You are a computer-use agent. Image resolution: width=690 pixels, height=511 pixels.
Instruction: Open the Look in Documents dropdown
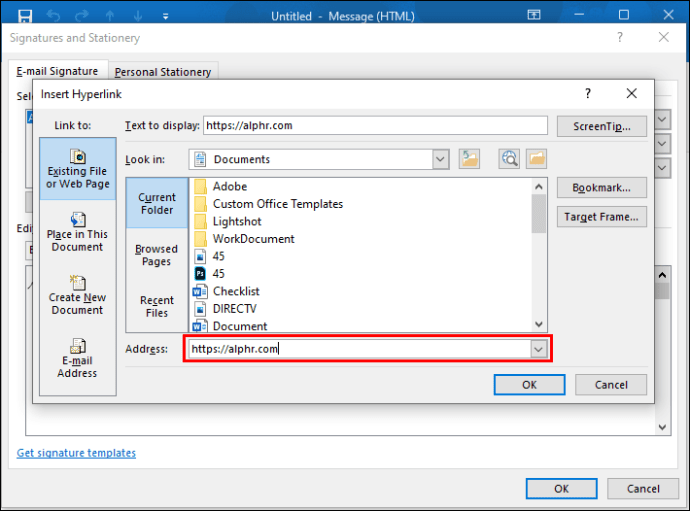point(440,159)
